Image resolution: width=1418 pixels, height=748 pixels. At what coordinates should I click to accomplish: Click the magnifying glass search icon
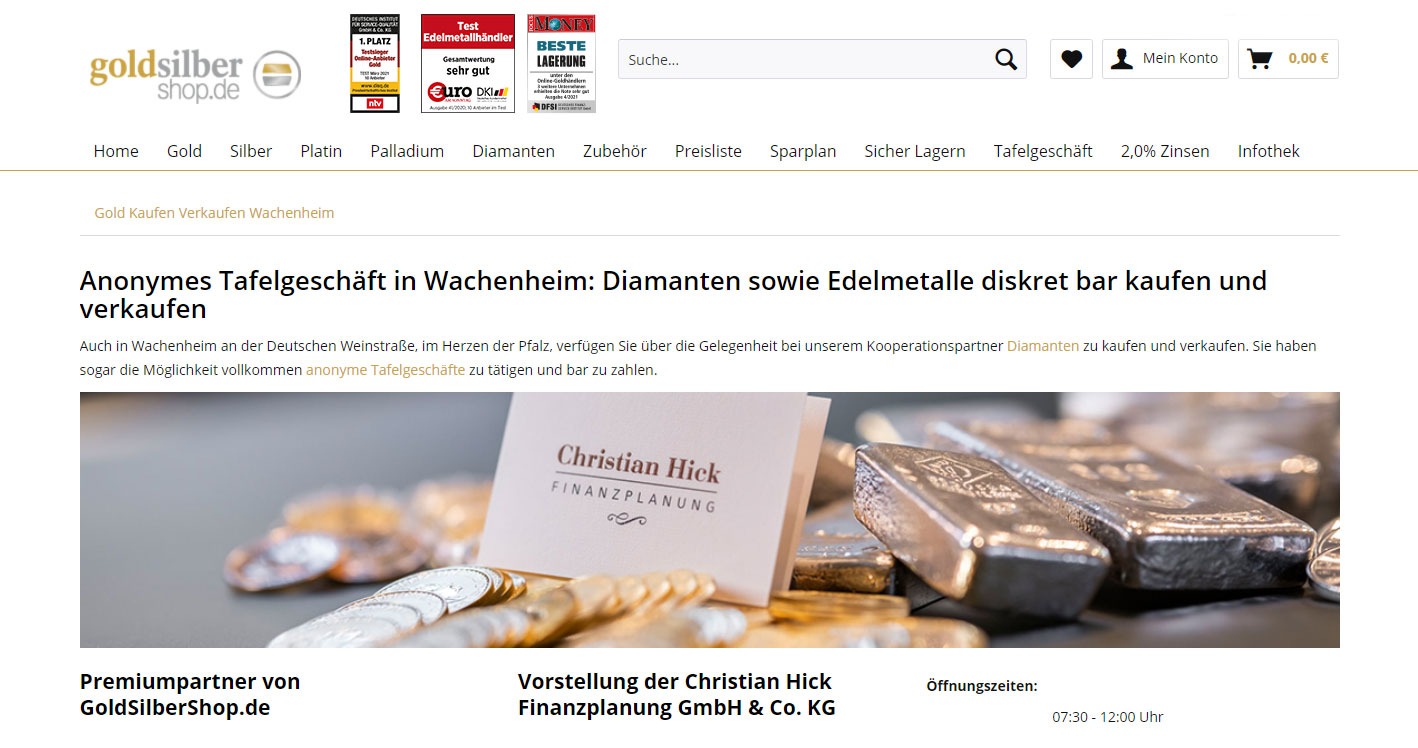1005,59
